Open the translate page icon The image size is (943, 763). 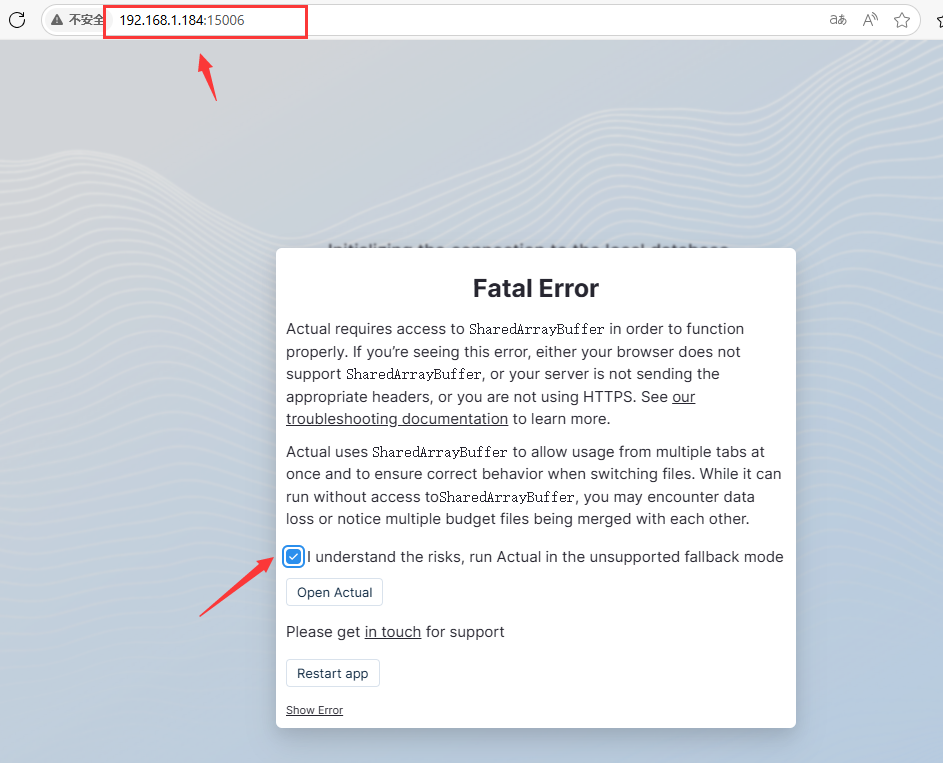tap(838, 20)
